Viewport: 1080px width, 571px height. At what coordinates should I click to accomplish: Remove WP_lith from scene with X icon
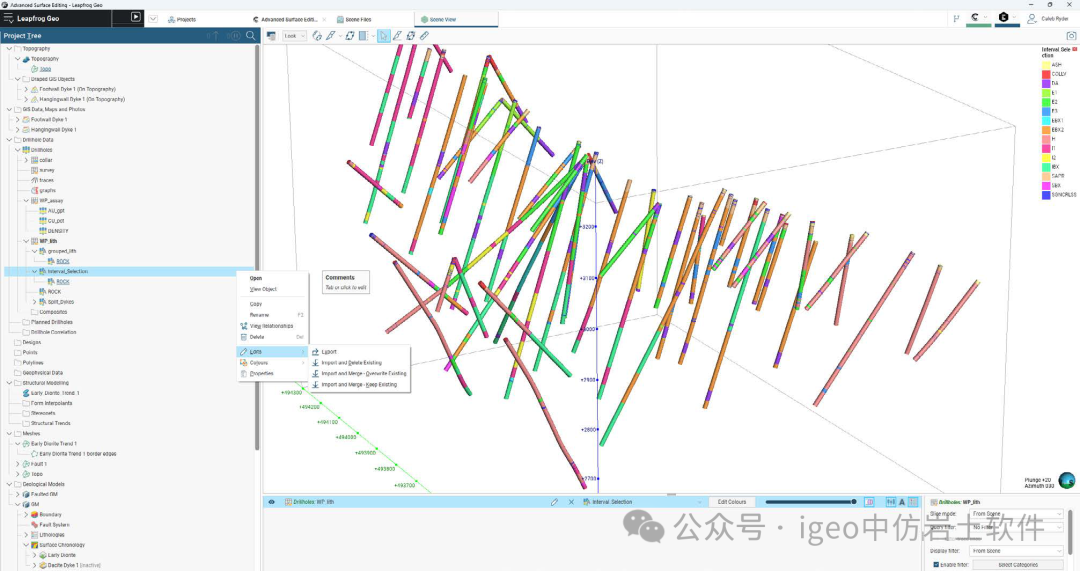click(x=571, y=502)
